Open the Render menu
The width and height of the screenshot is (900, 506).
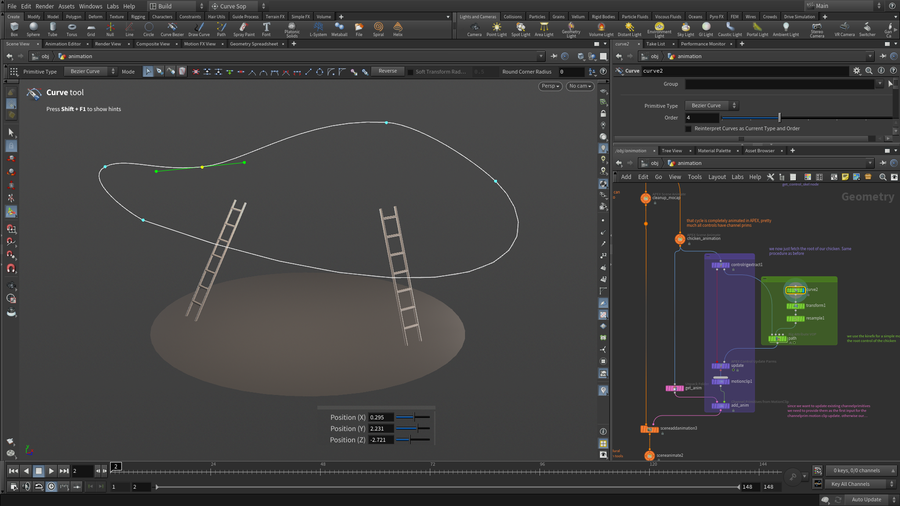pyautogui.click(x=44, y=6)
